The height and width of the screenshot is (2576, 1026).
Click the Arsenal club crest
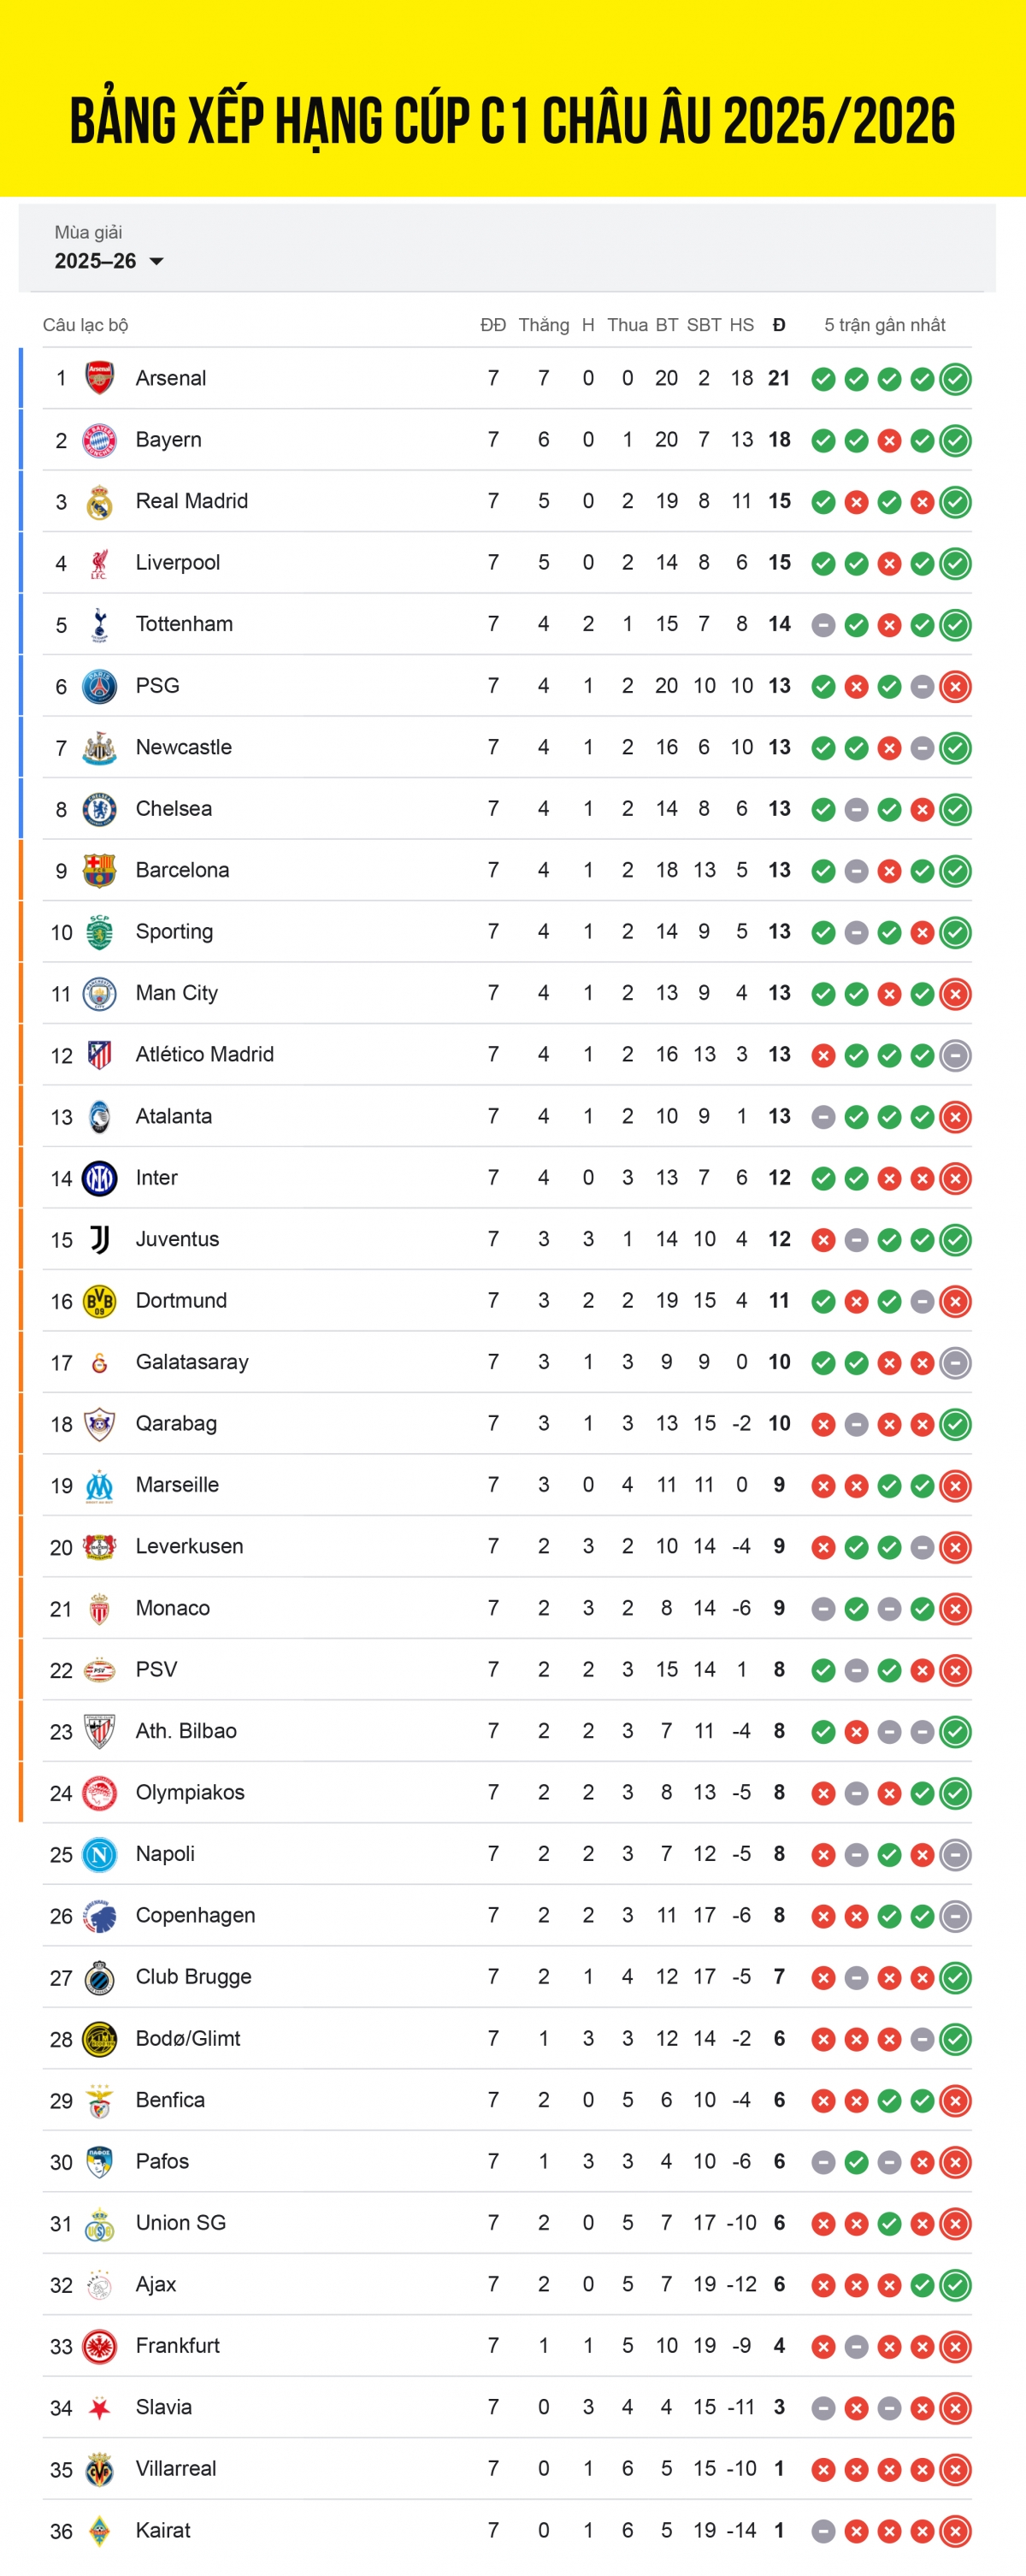99,378
